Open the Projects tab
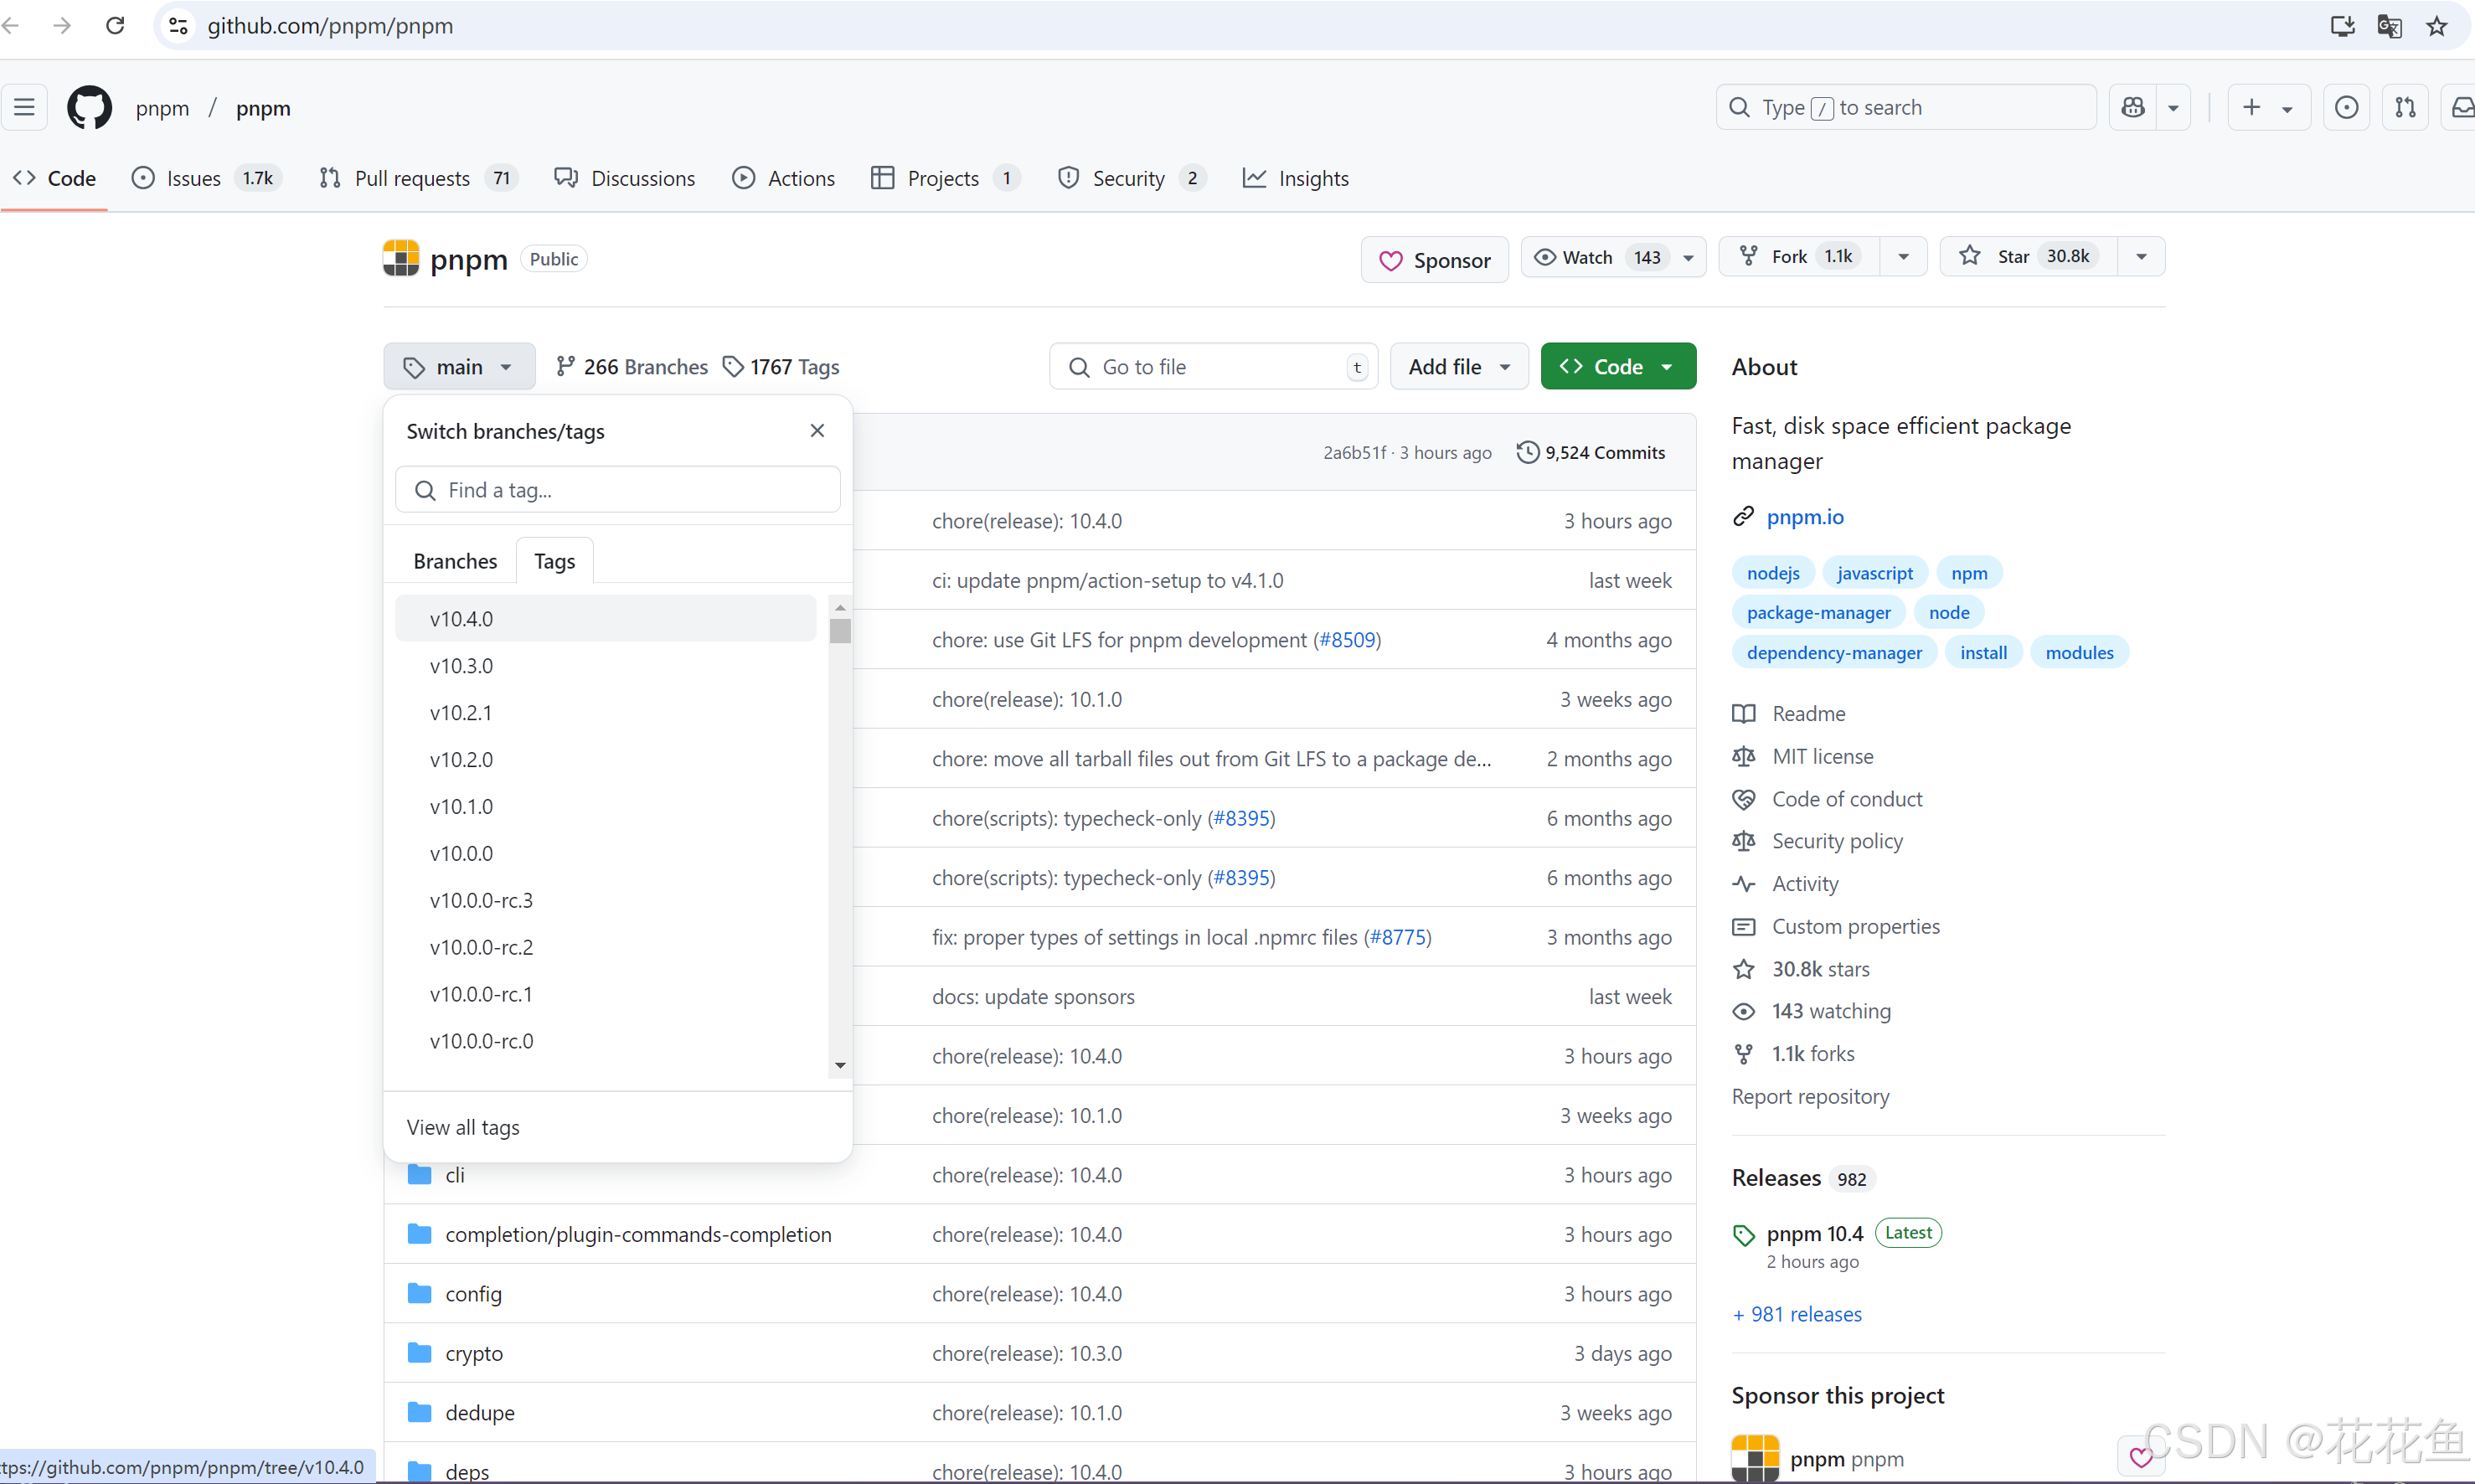 click(945, 178)
